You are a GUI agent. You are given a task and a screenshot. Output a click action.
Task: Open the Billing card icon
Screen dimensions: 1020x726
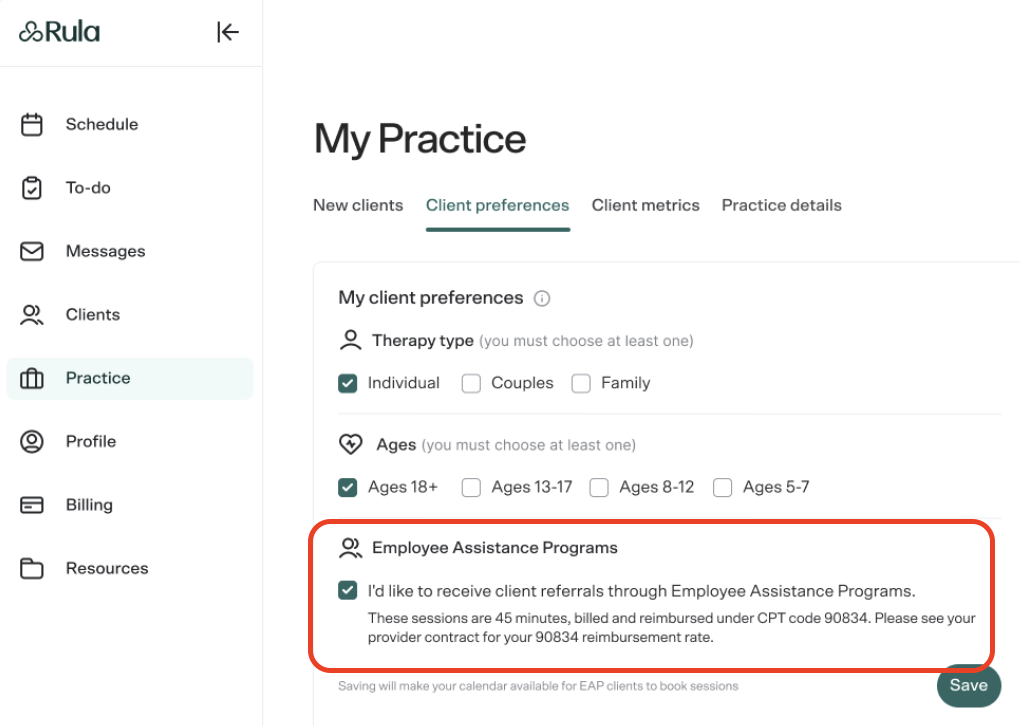(x=31, y=505)
